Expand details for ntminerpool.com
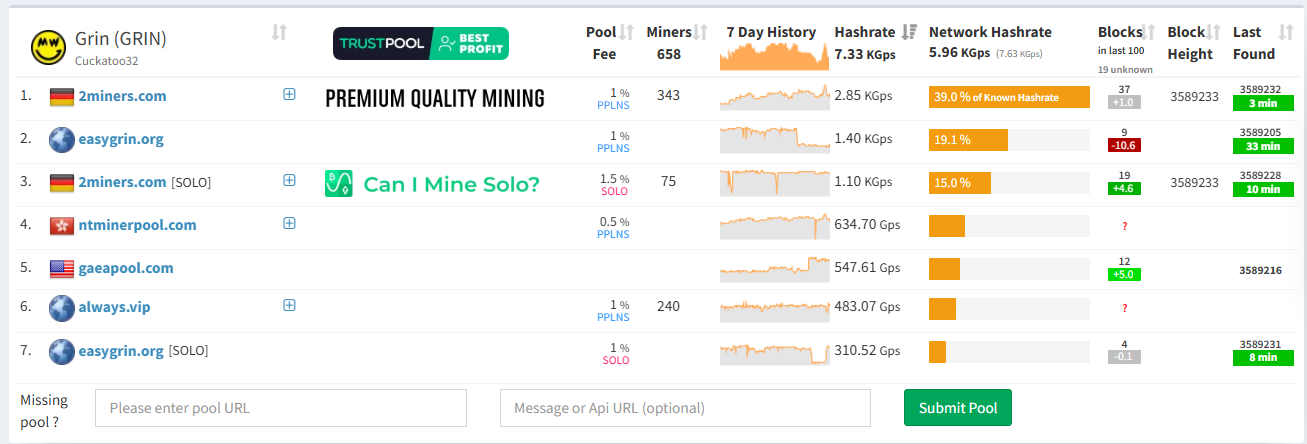This screenshot has height=444, width=1307. [289, 223]
